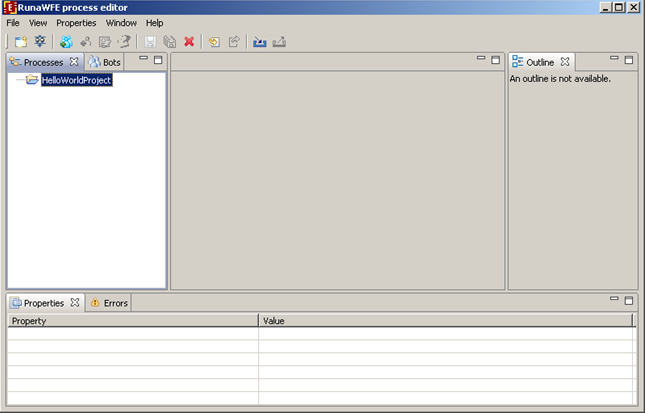Image resolution: width=646 pixels, height=413 pixels.
Task: Click the red X delete icon
Action: click(188, 42)
